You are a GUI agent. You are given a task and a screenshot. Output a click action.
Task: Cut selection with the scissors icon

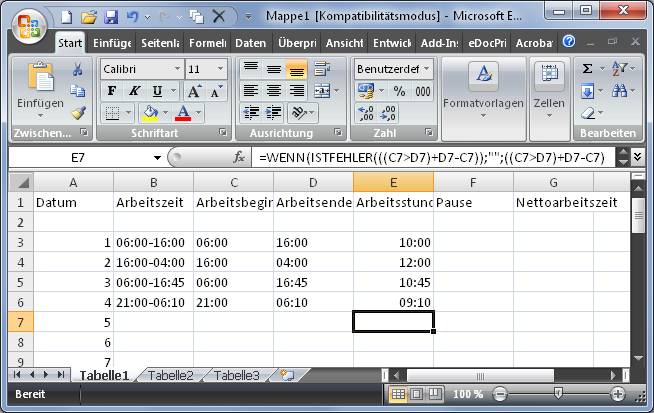tap(77, 69)
